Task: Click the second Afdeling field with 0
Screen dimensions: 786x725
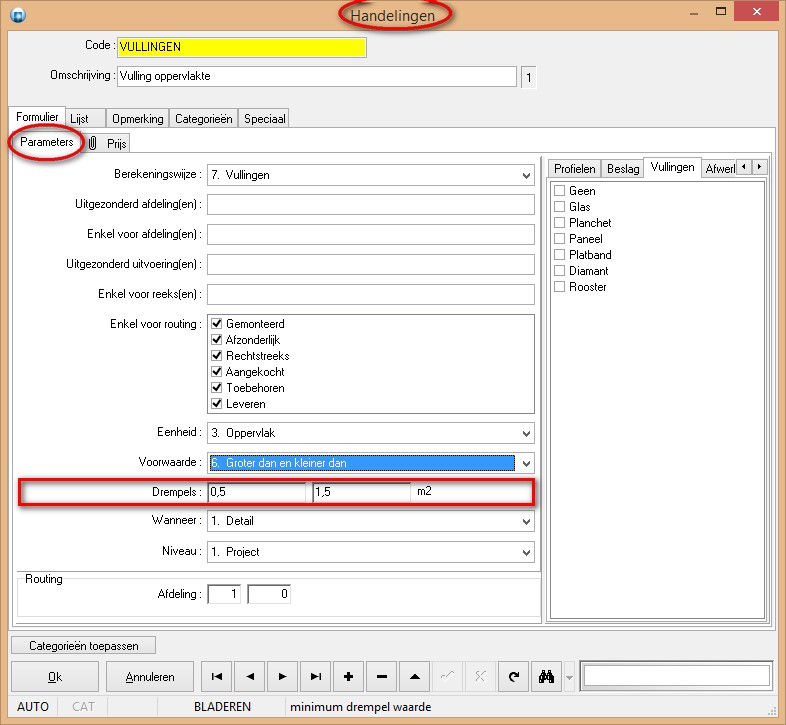Action: [x=269, y=594]
